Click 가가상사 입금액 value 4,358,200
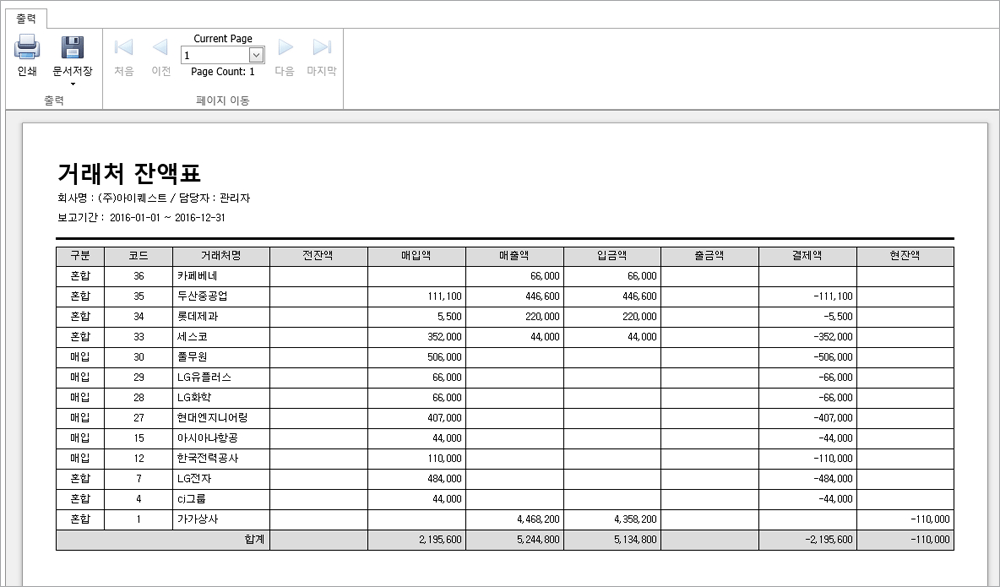The height and width of the screenshot is (587, 1000). tap(635, 519)
